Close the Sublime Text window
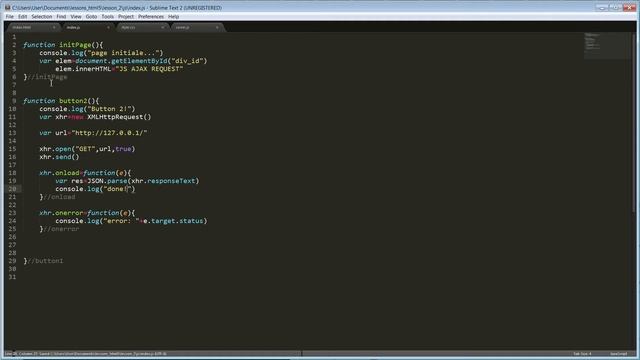640x360 pixels. 629,7
